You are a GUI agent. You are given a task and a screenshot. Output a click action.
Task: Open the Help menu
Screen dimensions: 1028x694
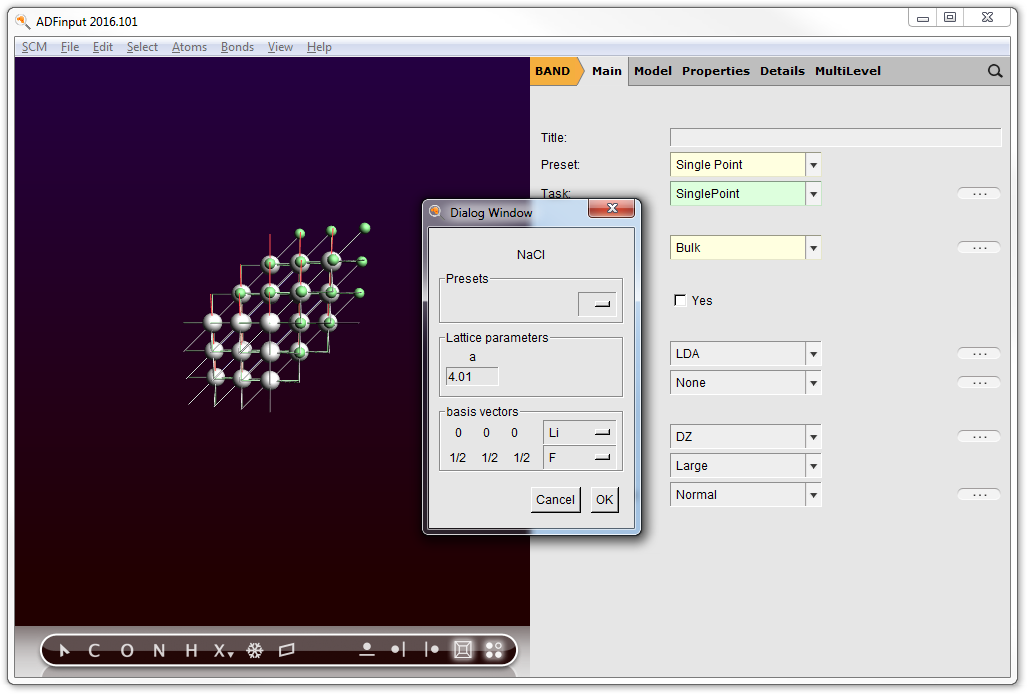tap(319, 47)
